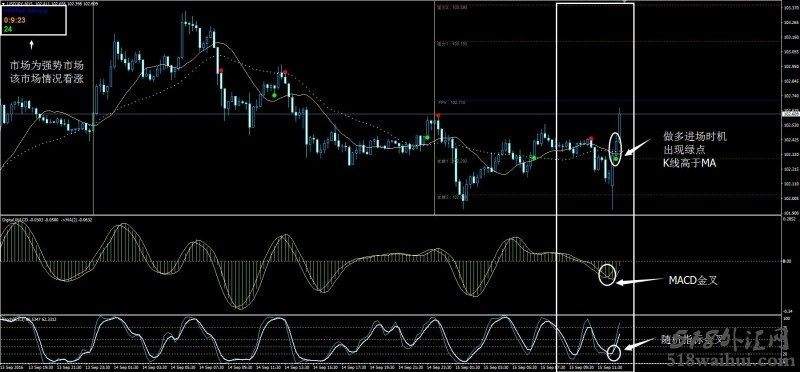
Task: Click 101.900 on the price scale
Action: [x=790, y=213]
